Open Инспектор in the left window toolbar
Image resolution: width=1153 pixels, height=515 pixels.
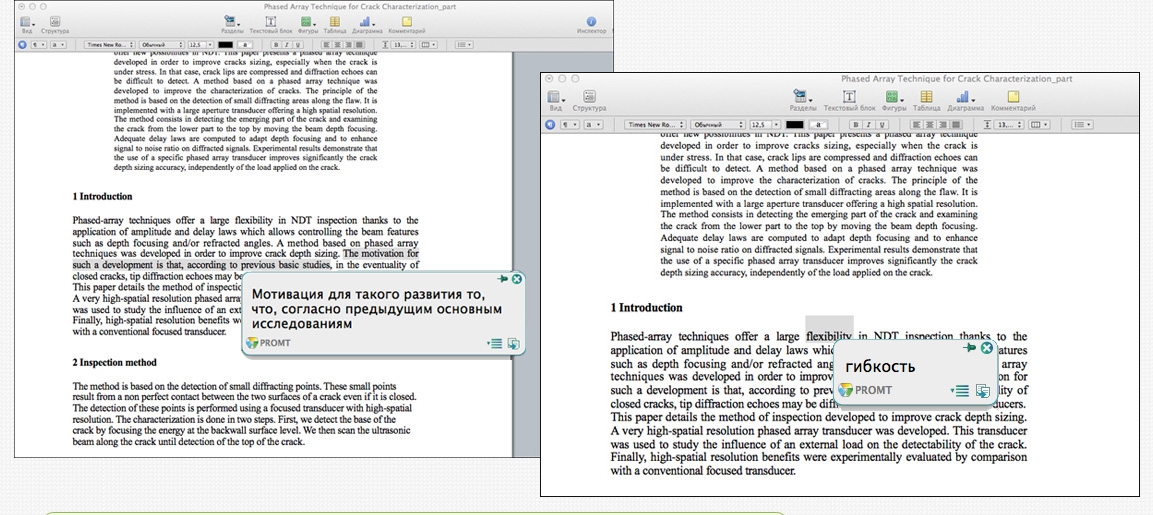pyautogui.click(x=590, y=23)
